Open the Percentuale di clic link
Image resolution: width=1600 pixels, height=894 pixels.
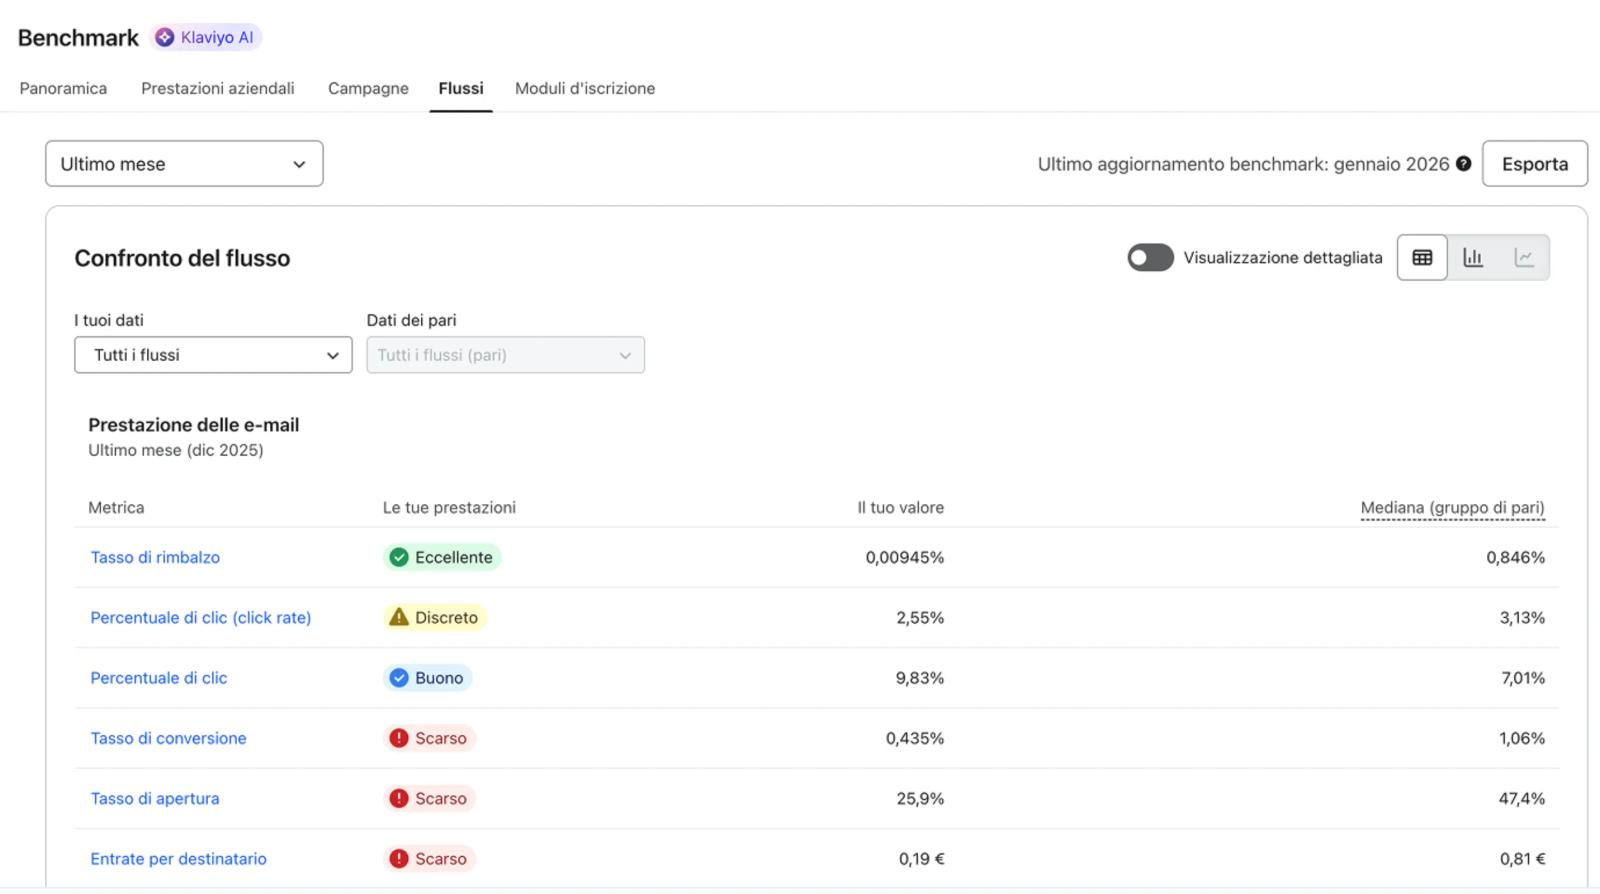pos(159,678)
